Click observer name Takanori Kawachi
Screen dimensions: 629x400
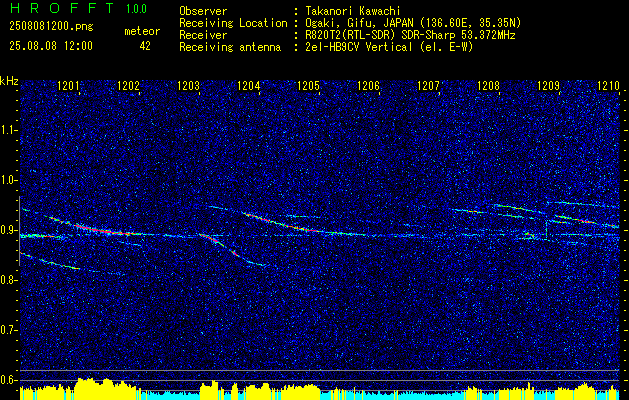tap(353, 11)
